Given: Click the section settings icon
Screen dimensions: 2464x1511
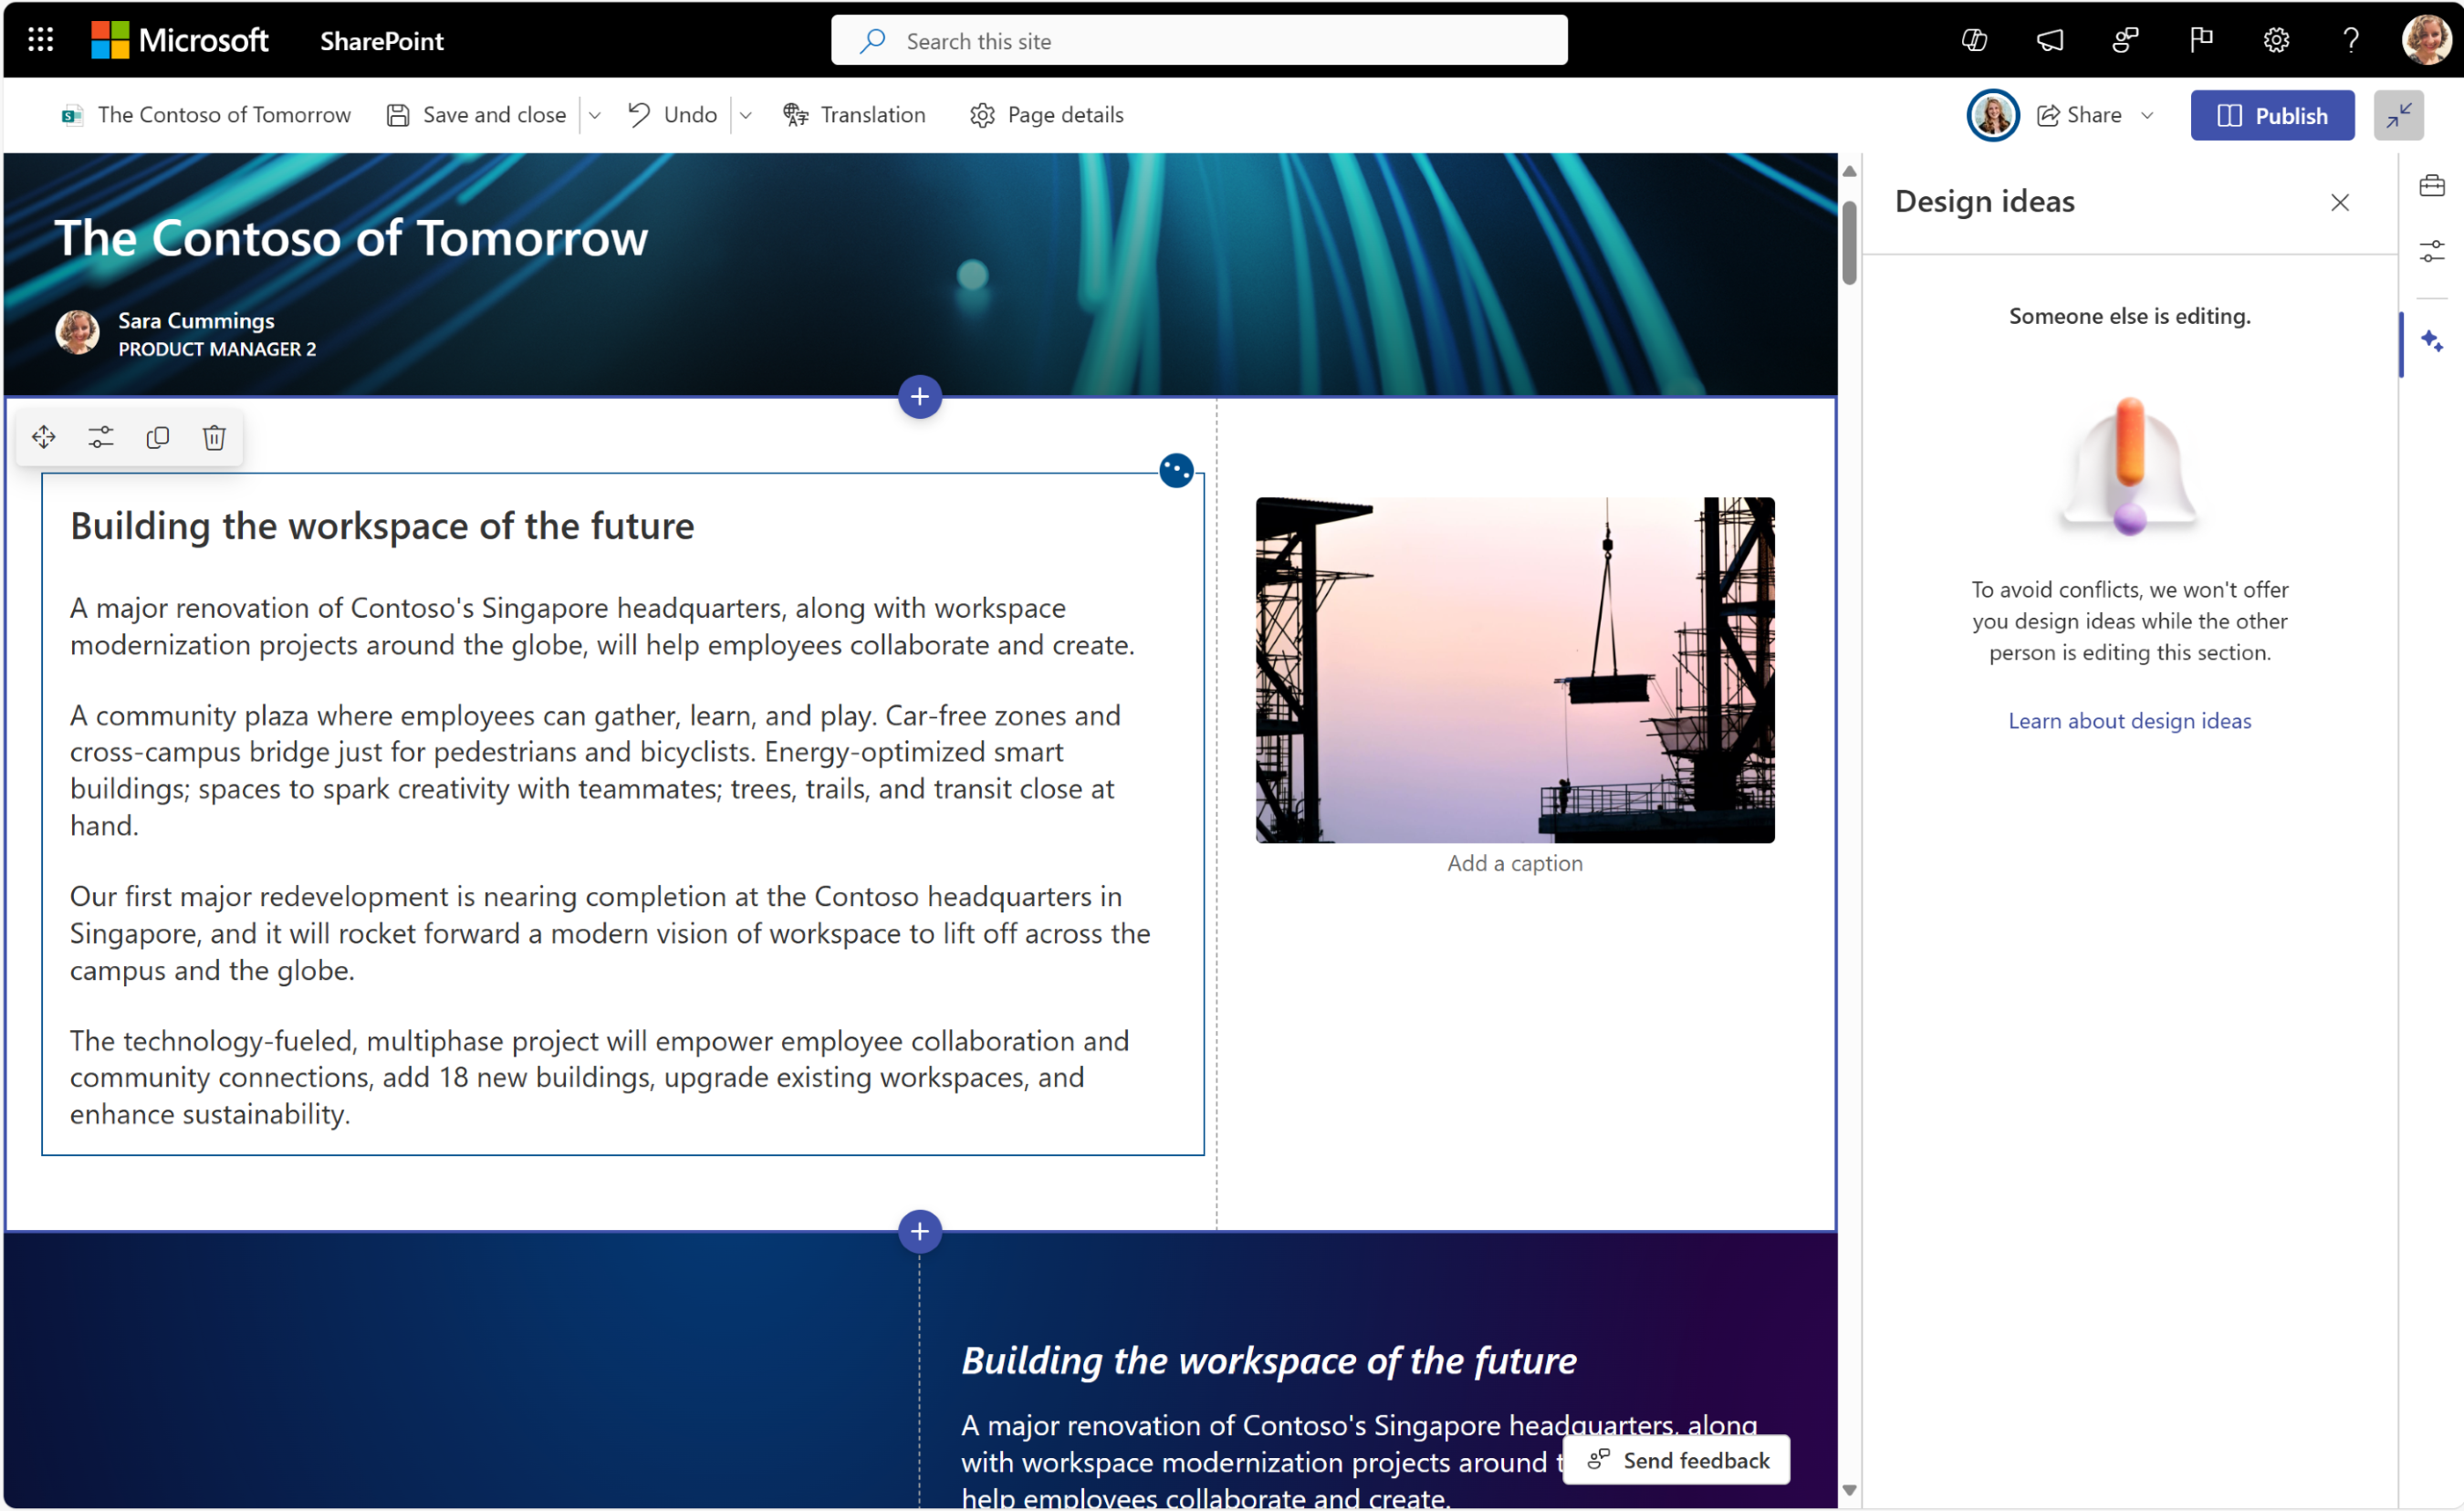Looking at the screenshot, I should tap(100, 438).
